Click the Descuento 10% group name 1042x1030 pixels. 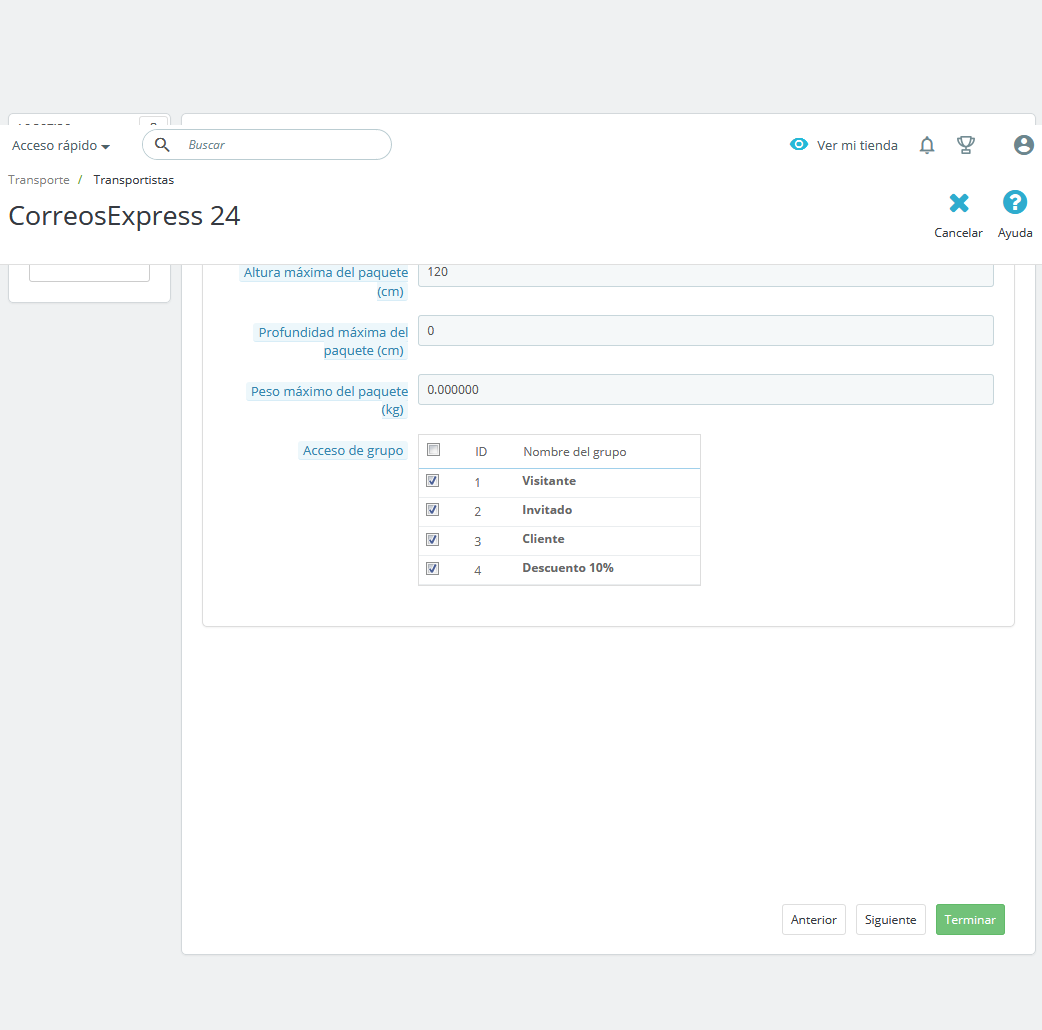568,568
